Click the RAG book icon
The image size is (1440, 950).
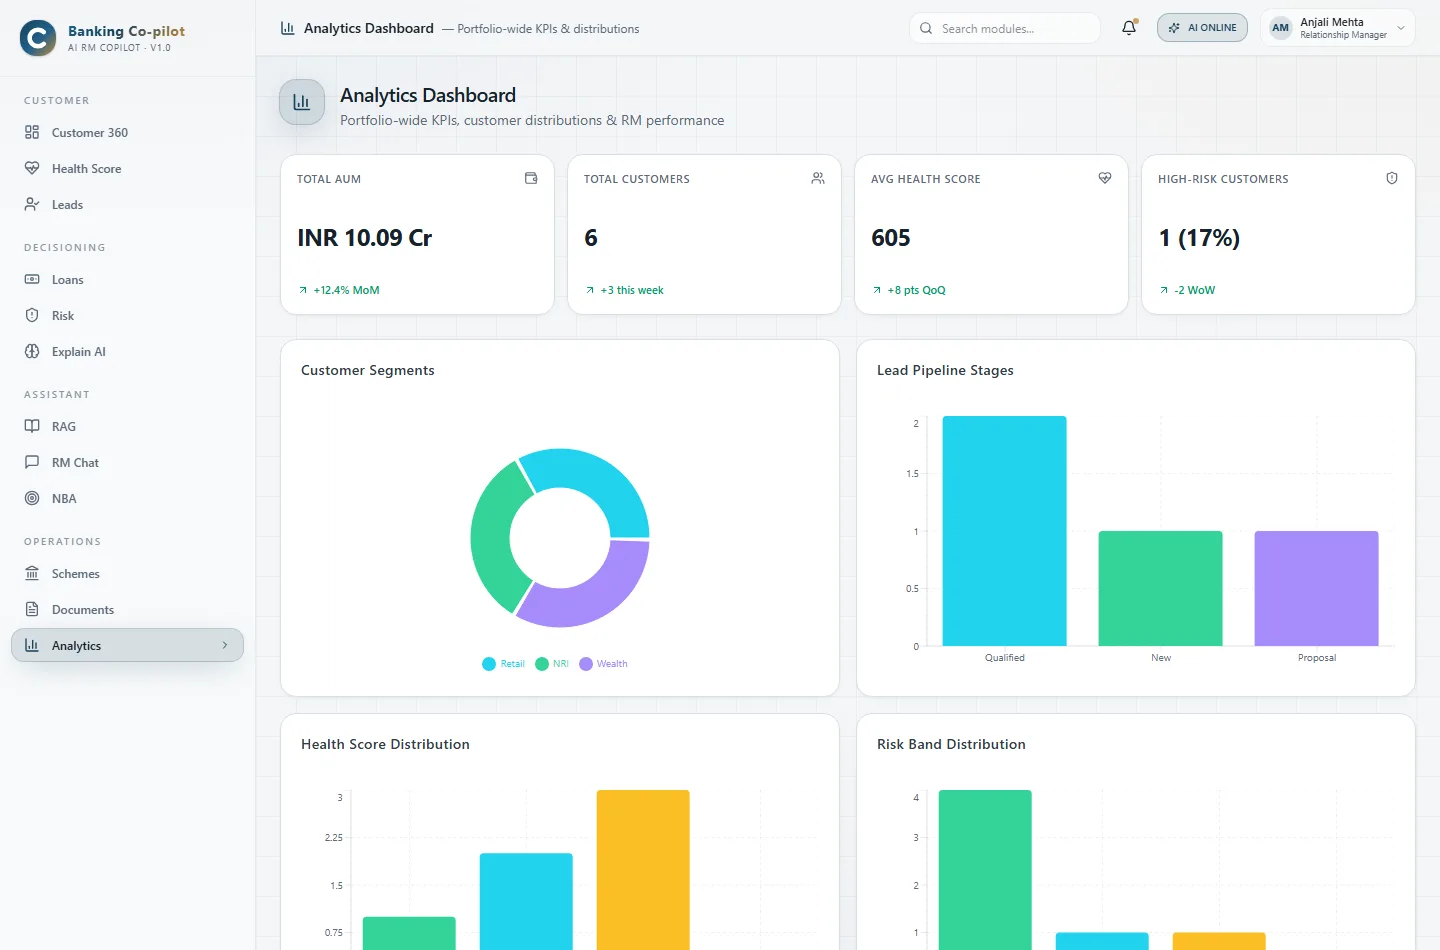point(32,426)
